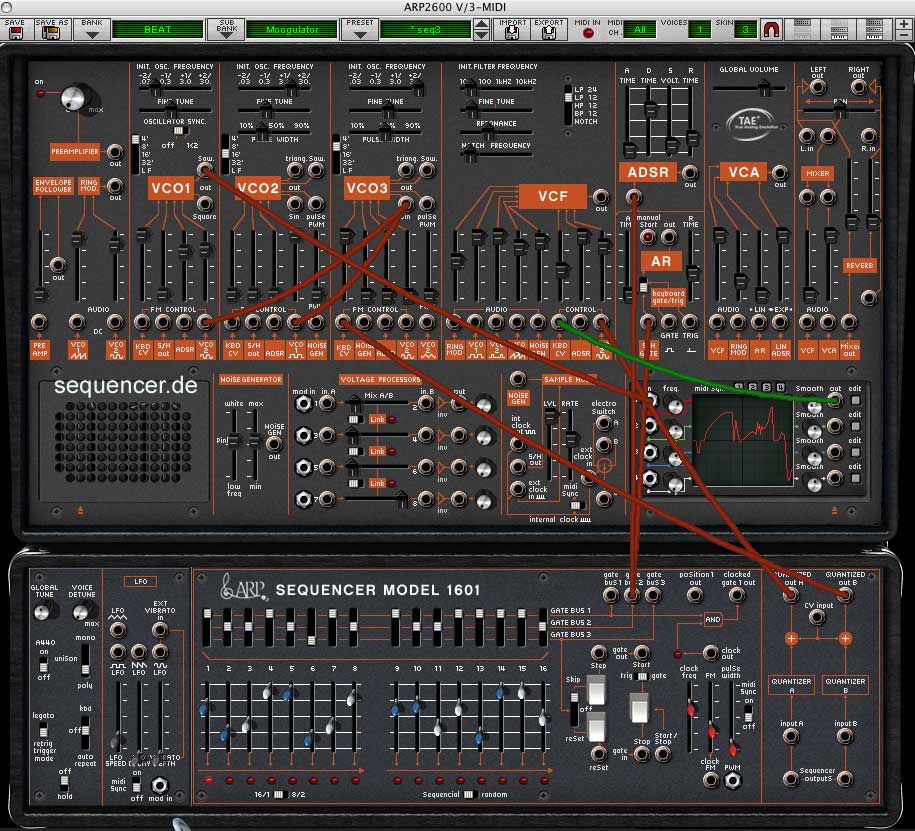
Task: Toggle the Oscillator Sync switch
Action: coord(180,131)
